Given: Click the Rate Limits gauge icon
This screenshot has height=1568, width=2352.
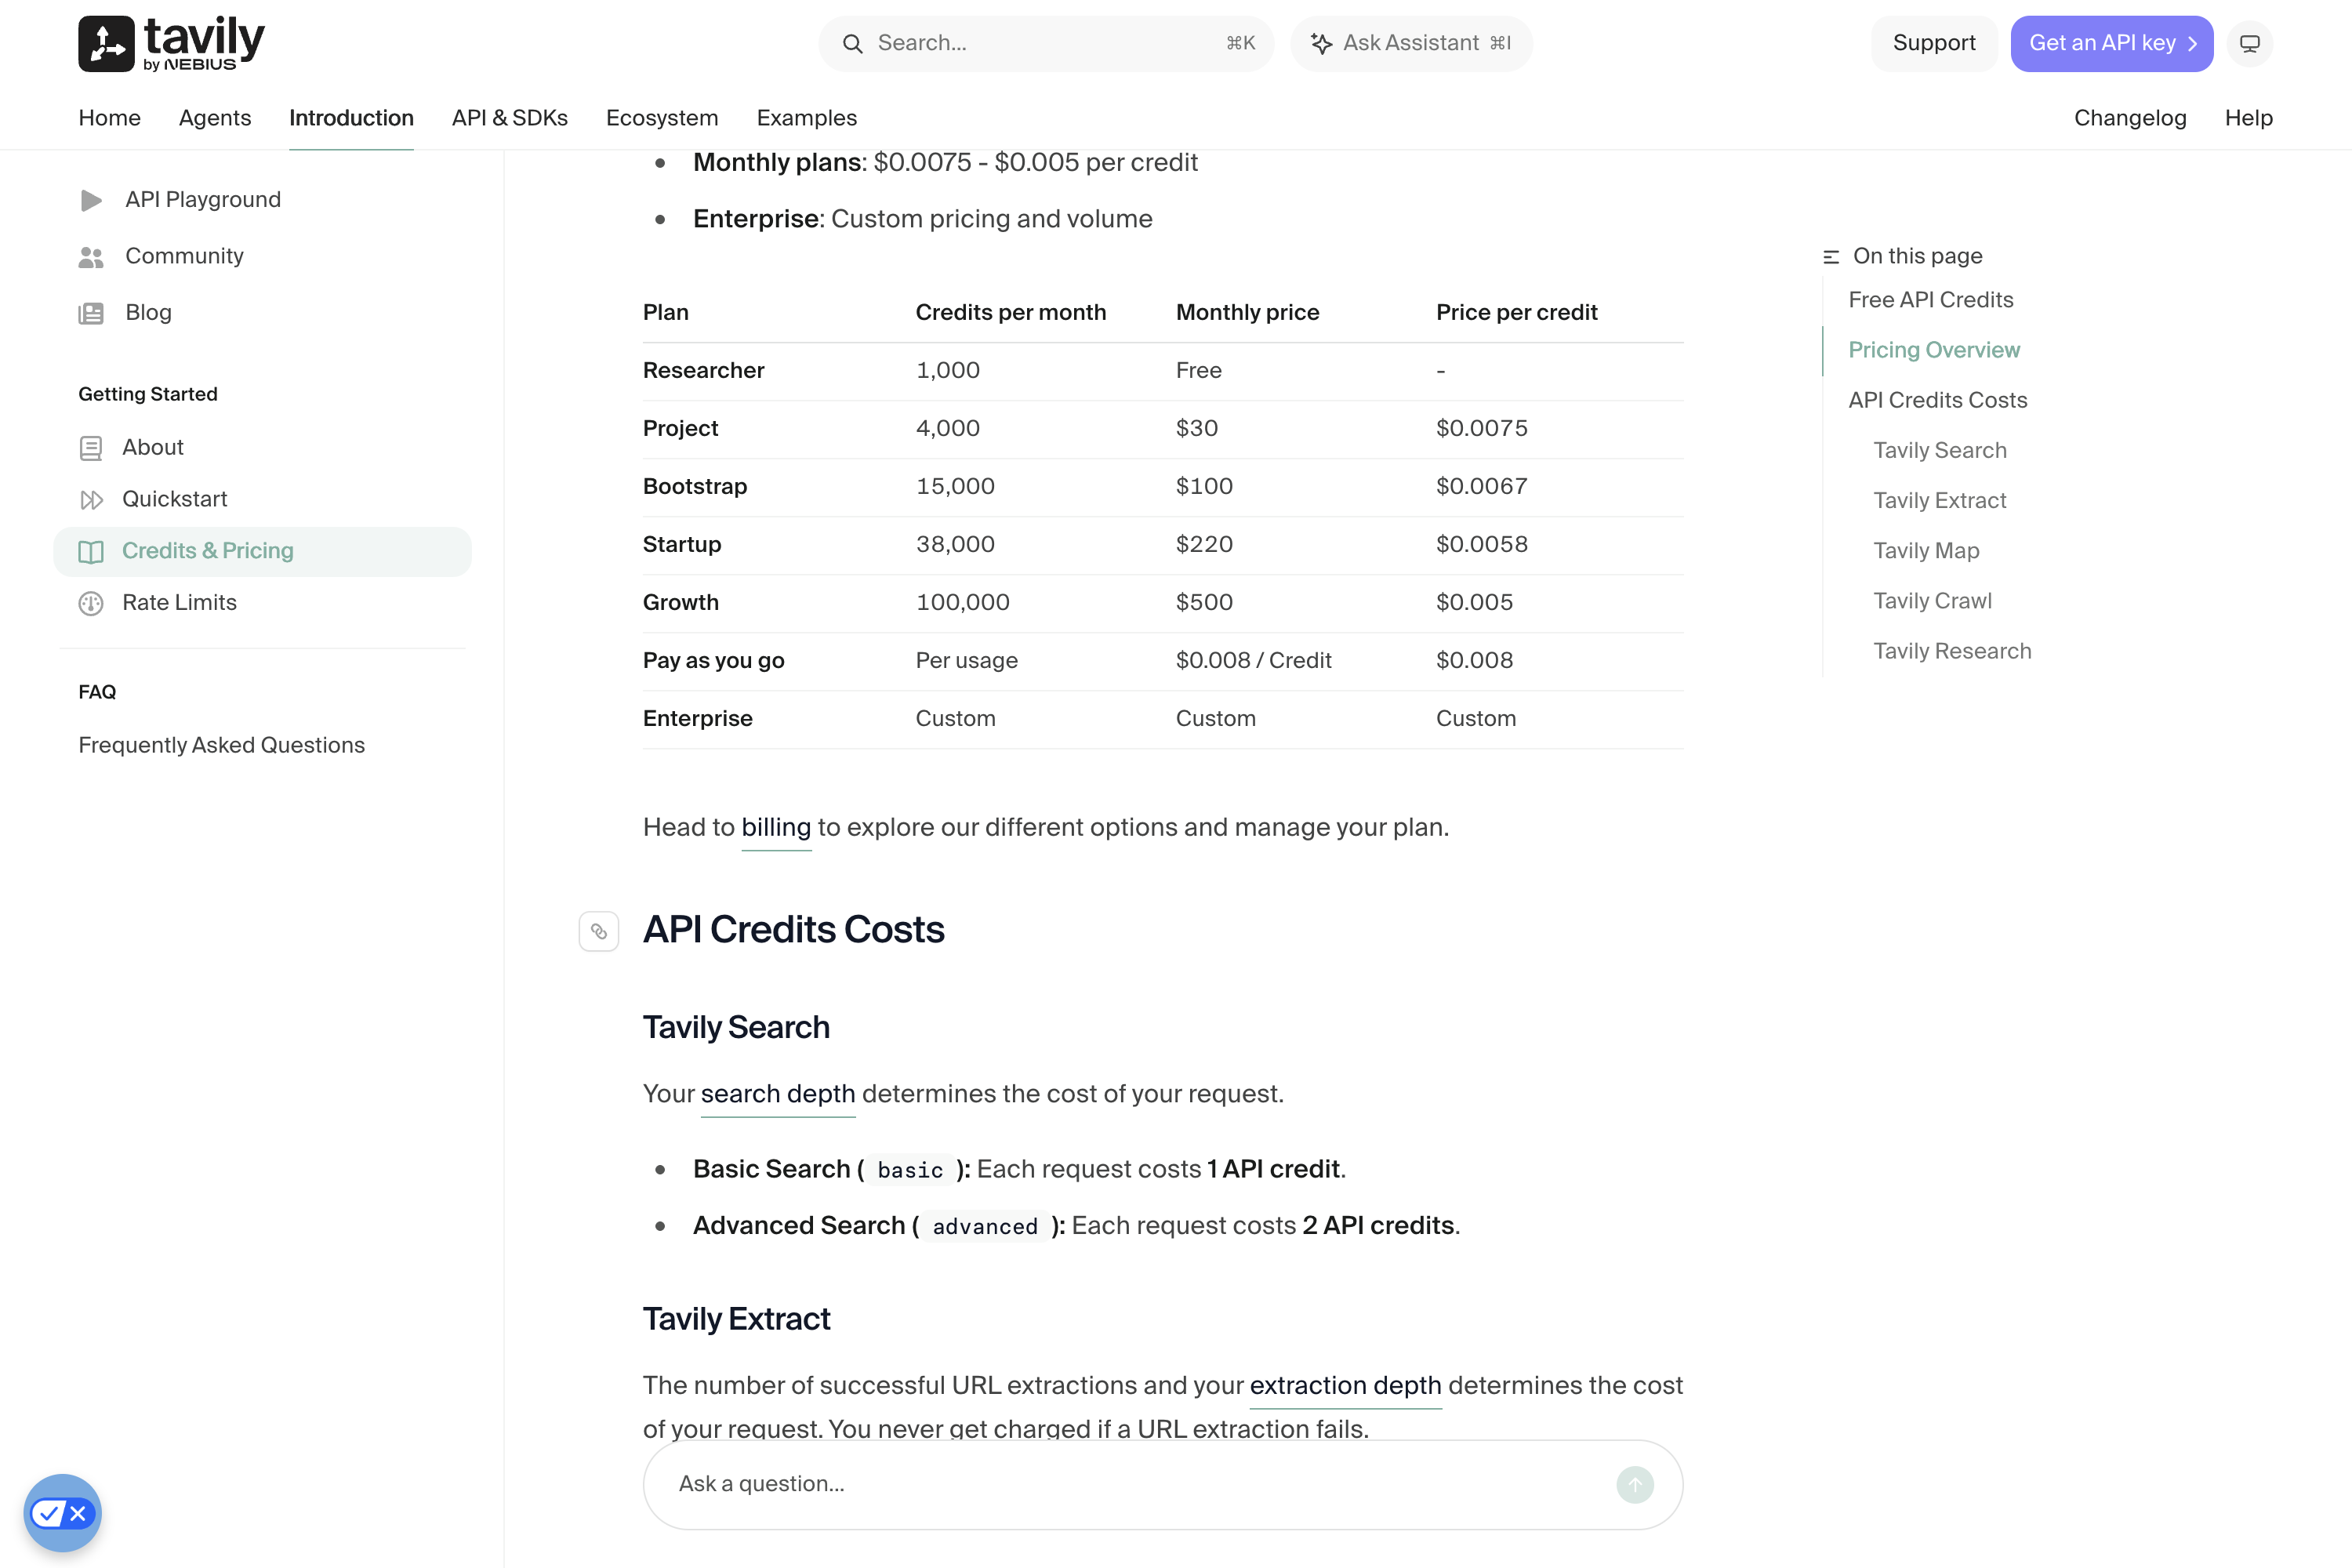Looking at the screenshot, I should [x=91, y=603].
